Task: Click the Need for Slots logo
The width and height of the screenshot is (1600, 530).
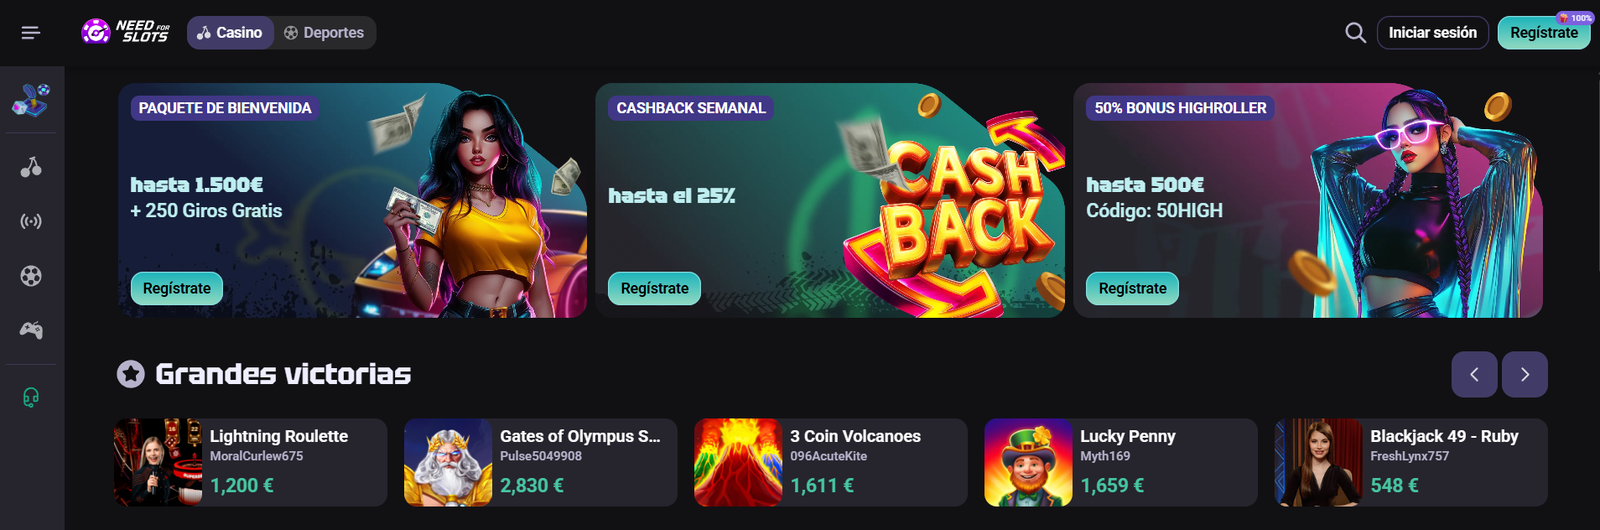Action: click(x=125, y=32)
